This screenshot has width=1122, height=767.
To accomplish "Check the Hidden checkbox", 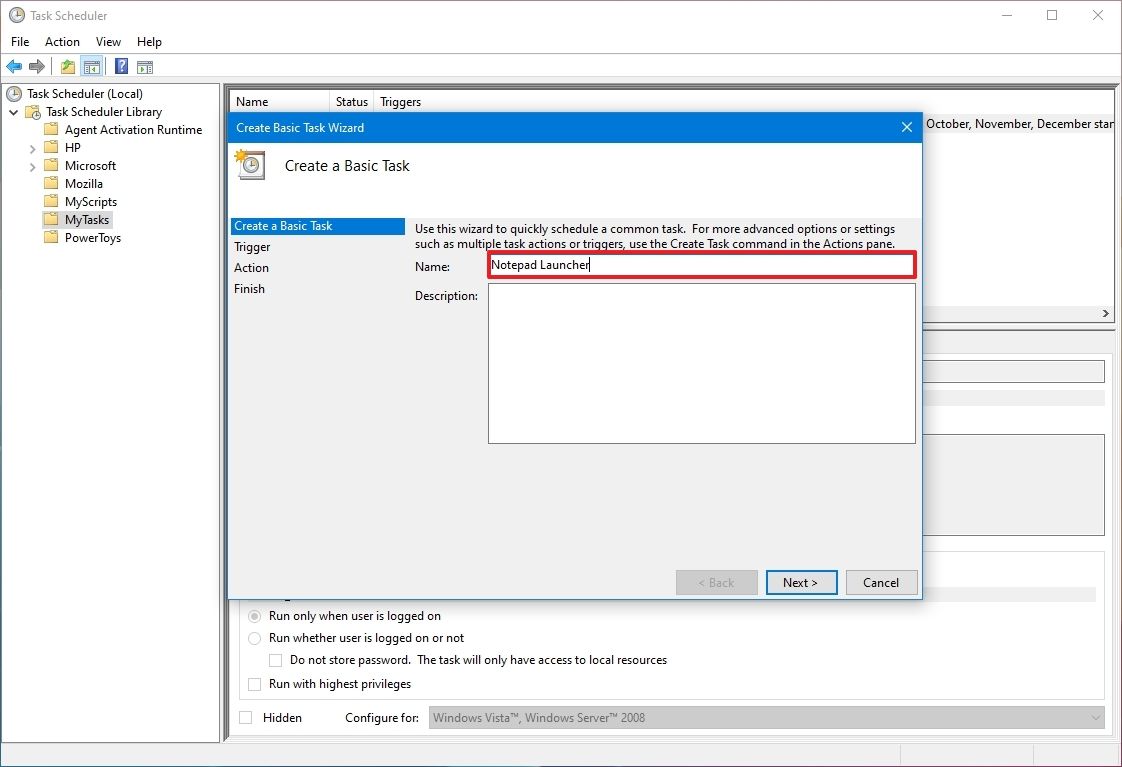I will pos(245,717).
